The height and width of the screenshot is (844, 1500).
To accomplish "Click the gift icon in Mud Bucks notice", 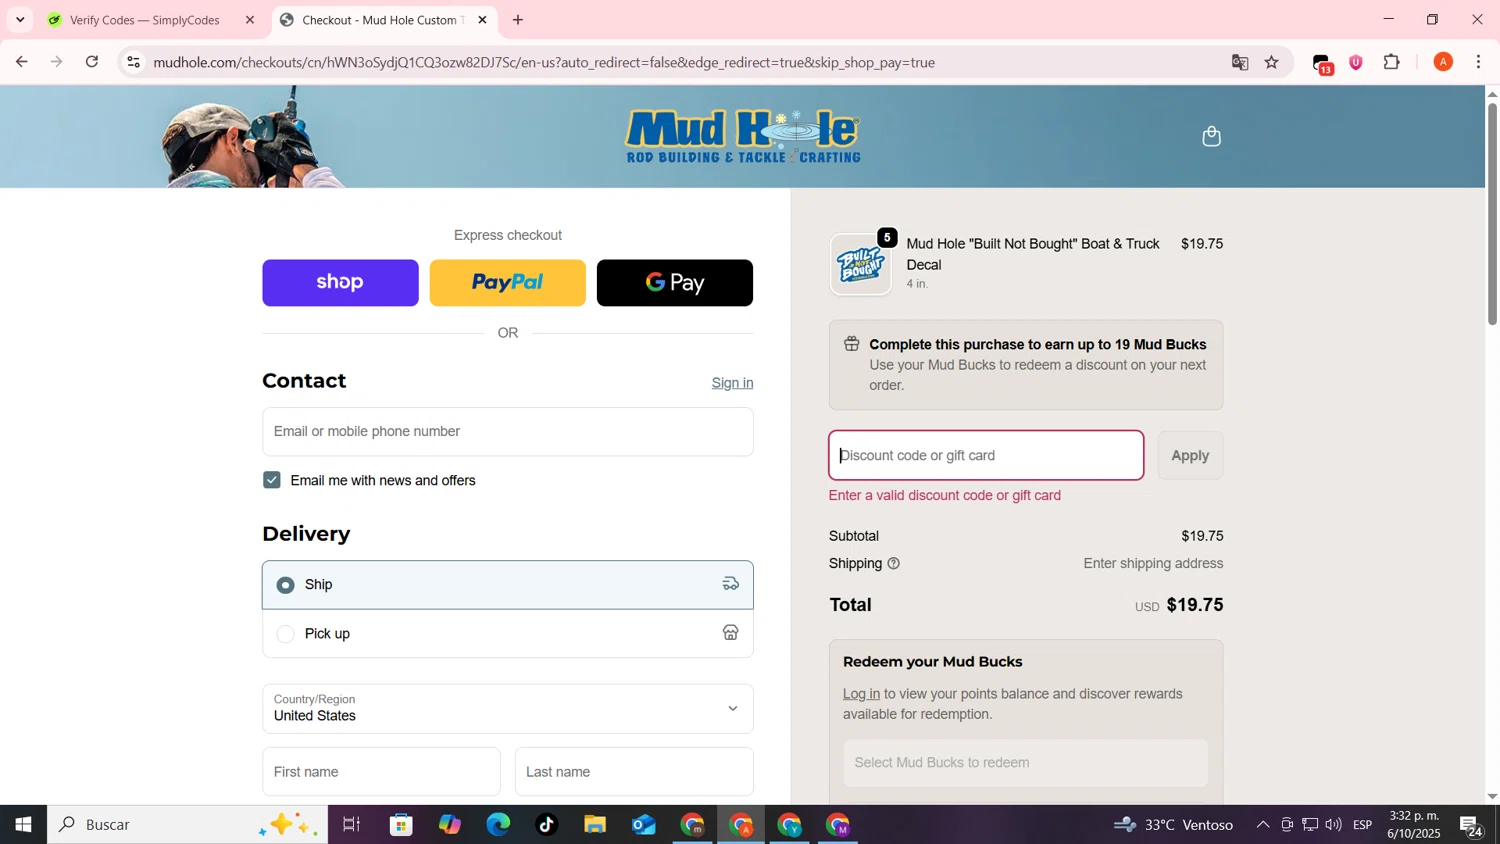I will [x=852, y=344].
